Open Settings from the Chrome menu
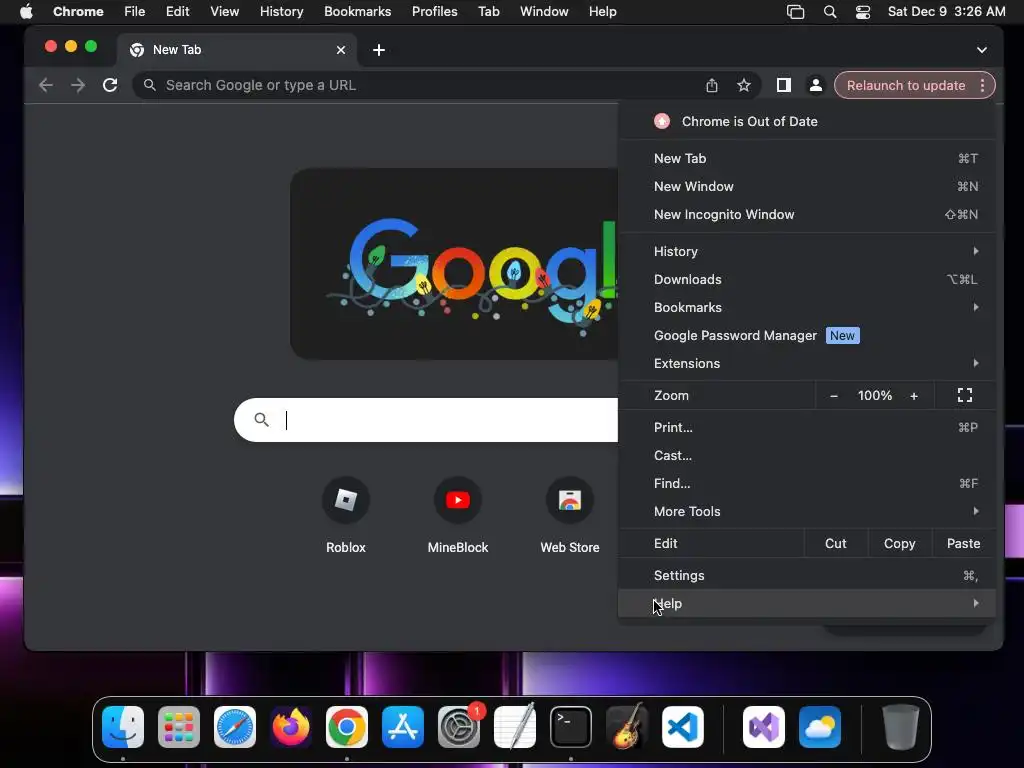Image resolution: width=1024 pixels, height=768 pixels. 807,575
